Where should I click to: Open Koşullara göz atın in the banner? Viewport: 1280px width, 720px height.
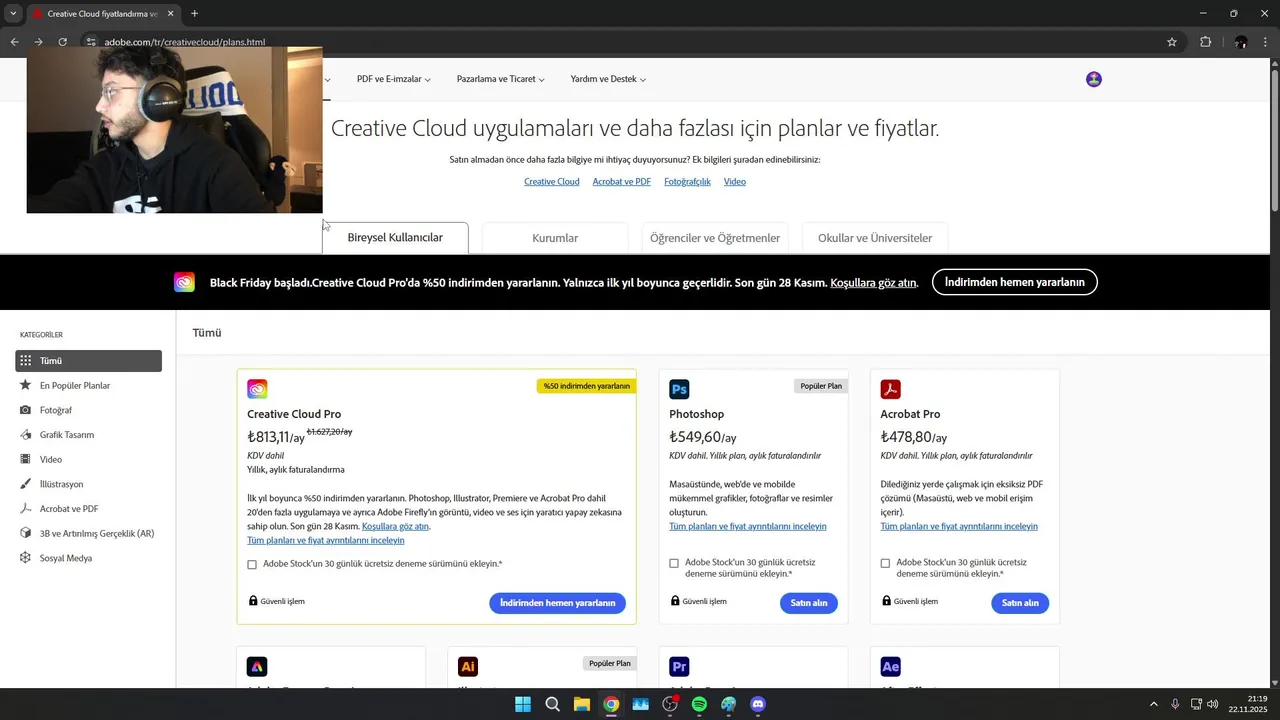click(x=873, y=283)
